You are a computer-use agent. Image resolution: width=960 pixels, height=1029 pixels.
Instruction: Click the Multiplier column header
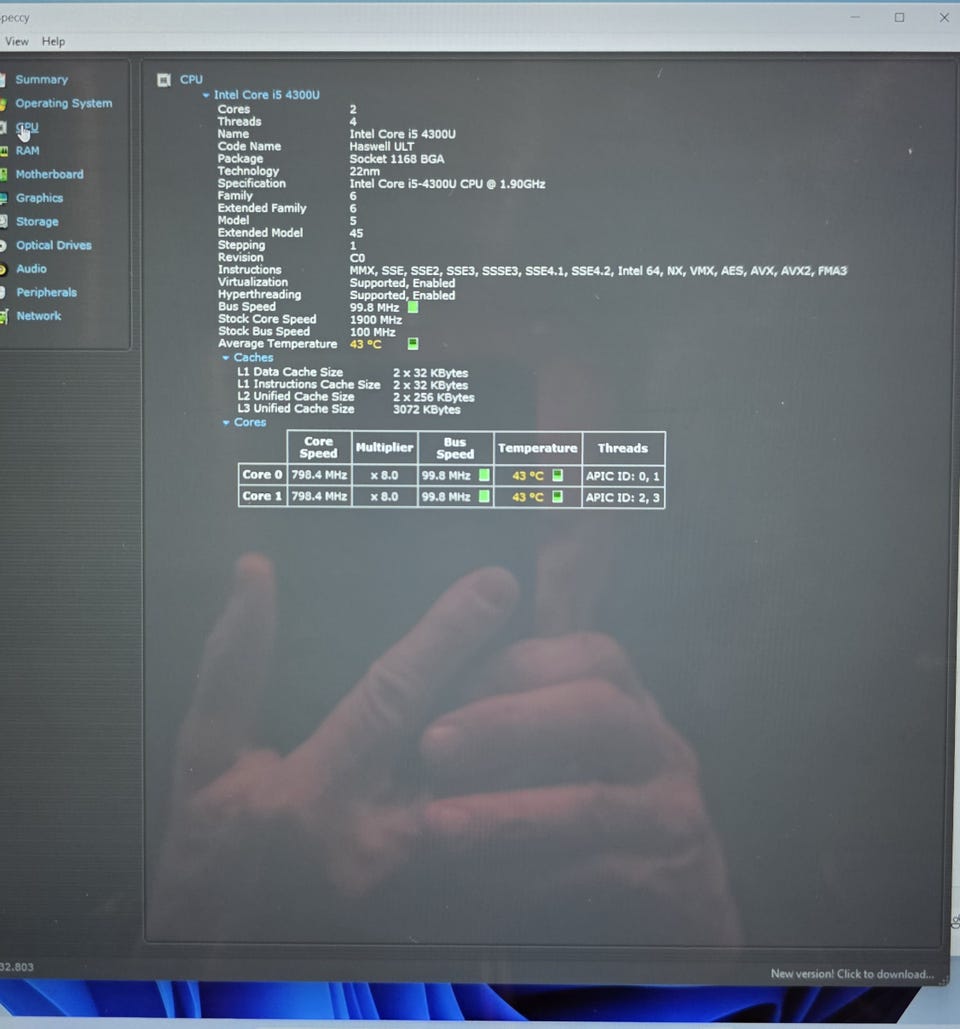385,448
